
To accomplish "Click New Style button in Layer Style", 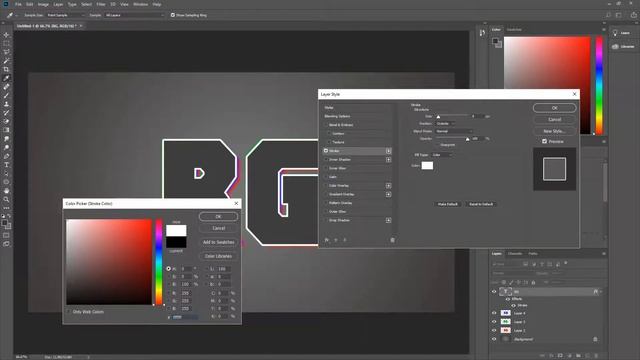I will click(x=554, y=131).
